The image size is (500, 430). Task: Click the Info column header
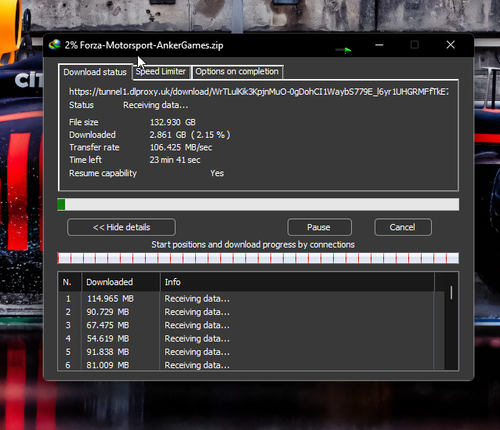pyautogui.click(x=297, y=282)
